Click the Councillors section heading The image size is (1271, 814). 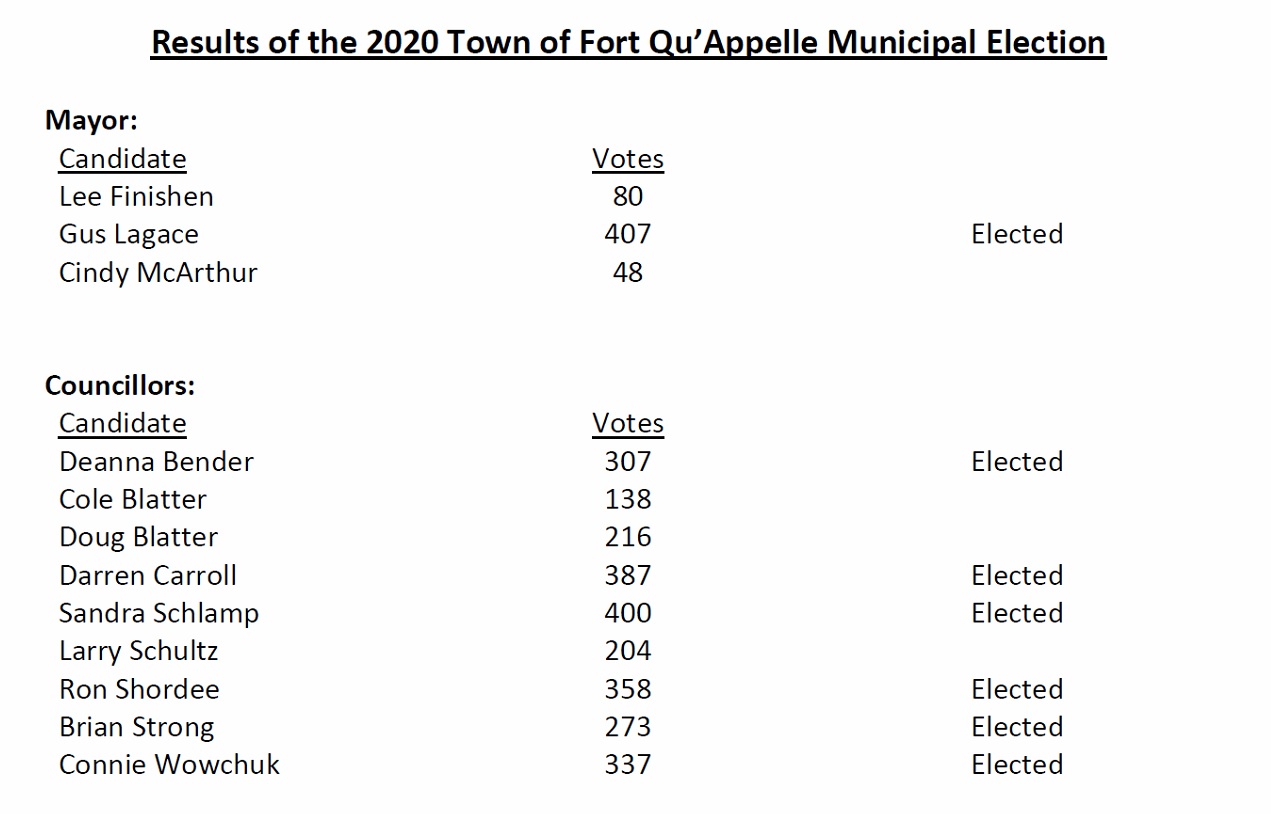[x=120, y=385]
